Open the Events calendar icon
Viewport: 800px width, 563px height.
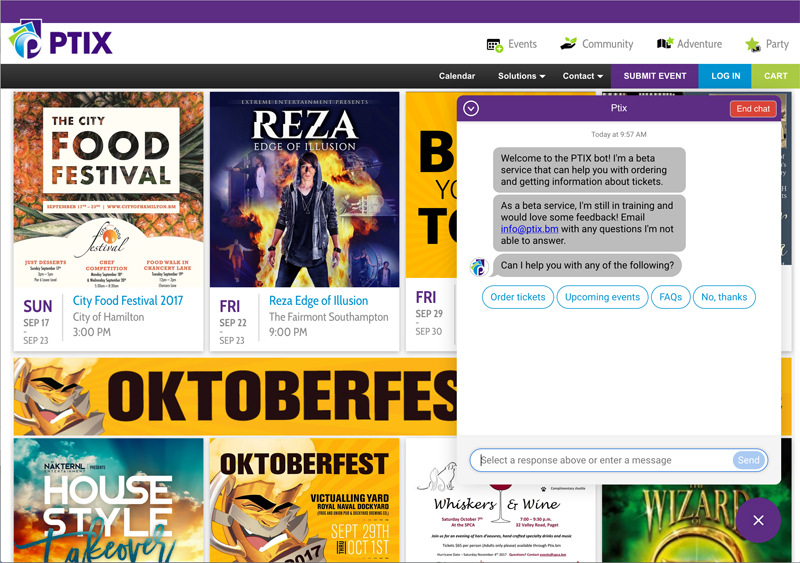click(494, 44)
